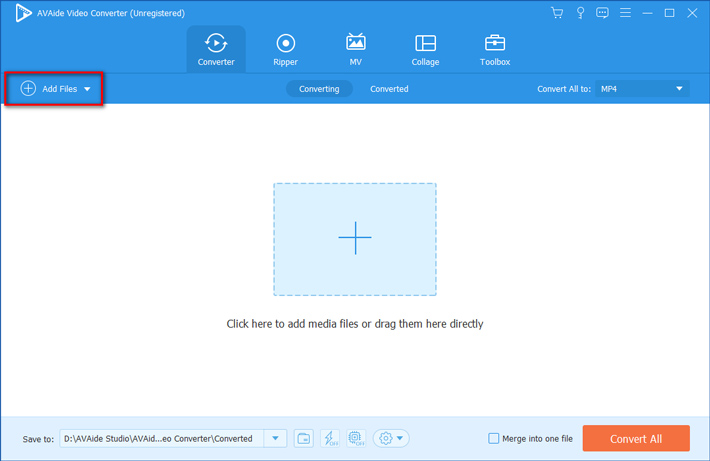Open the output folder icon
This screenshot has height=461, width=710.
point(304,438)
